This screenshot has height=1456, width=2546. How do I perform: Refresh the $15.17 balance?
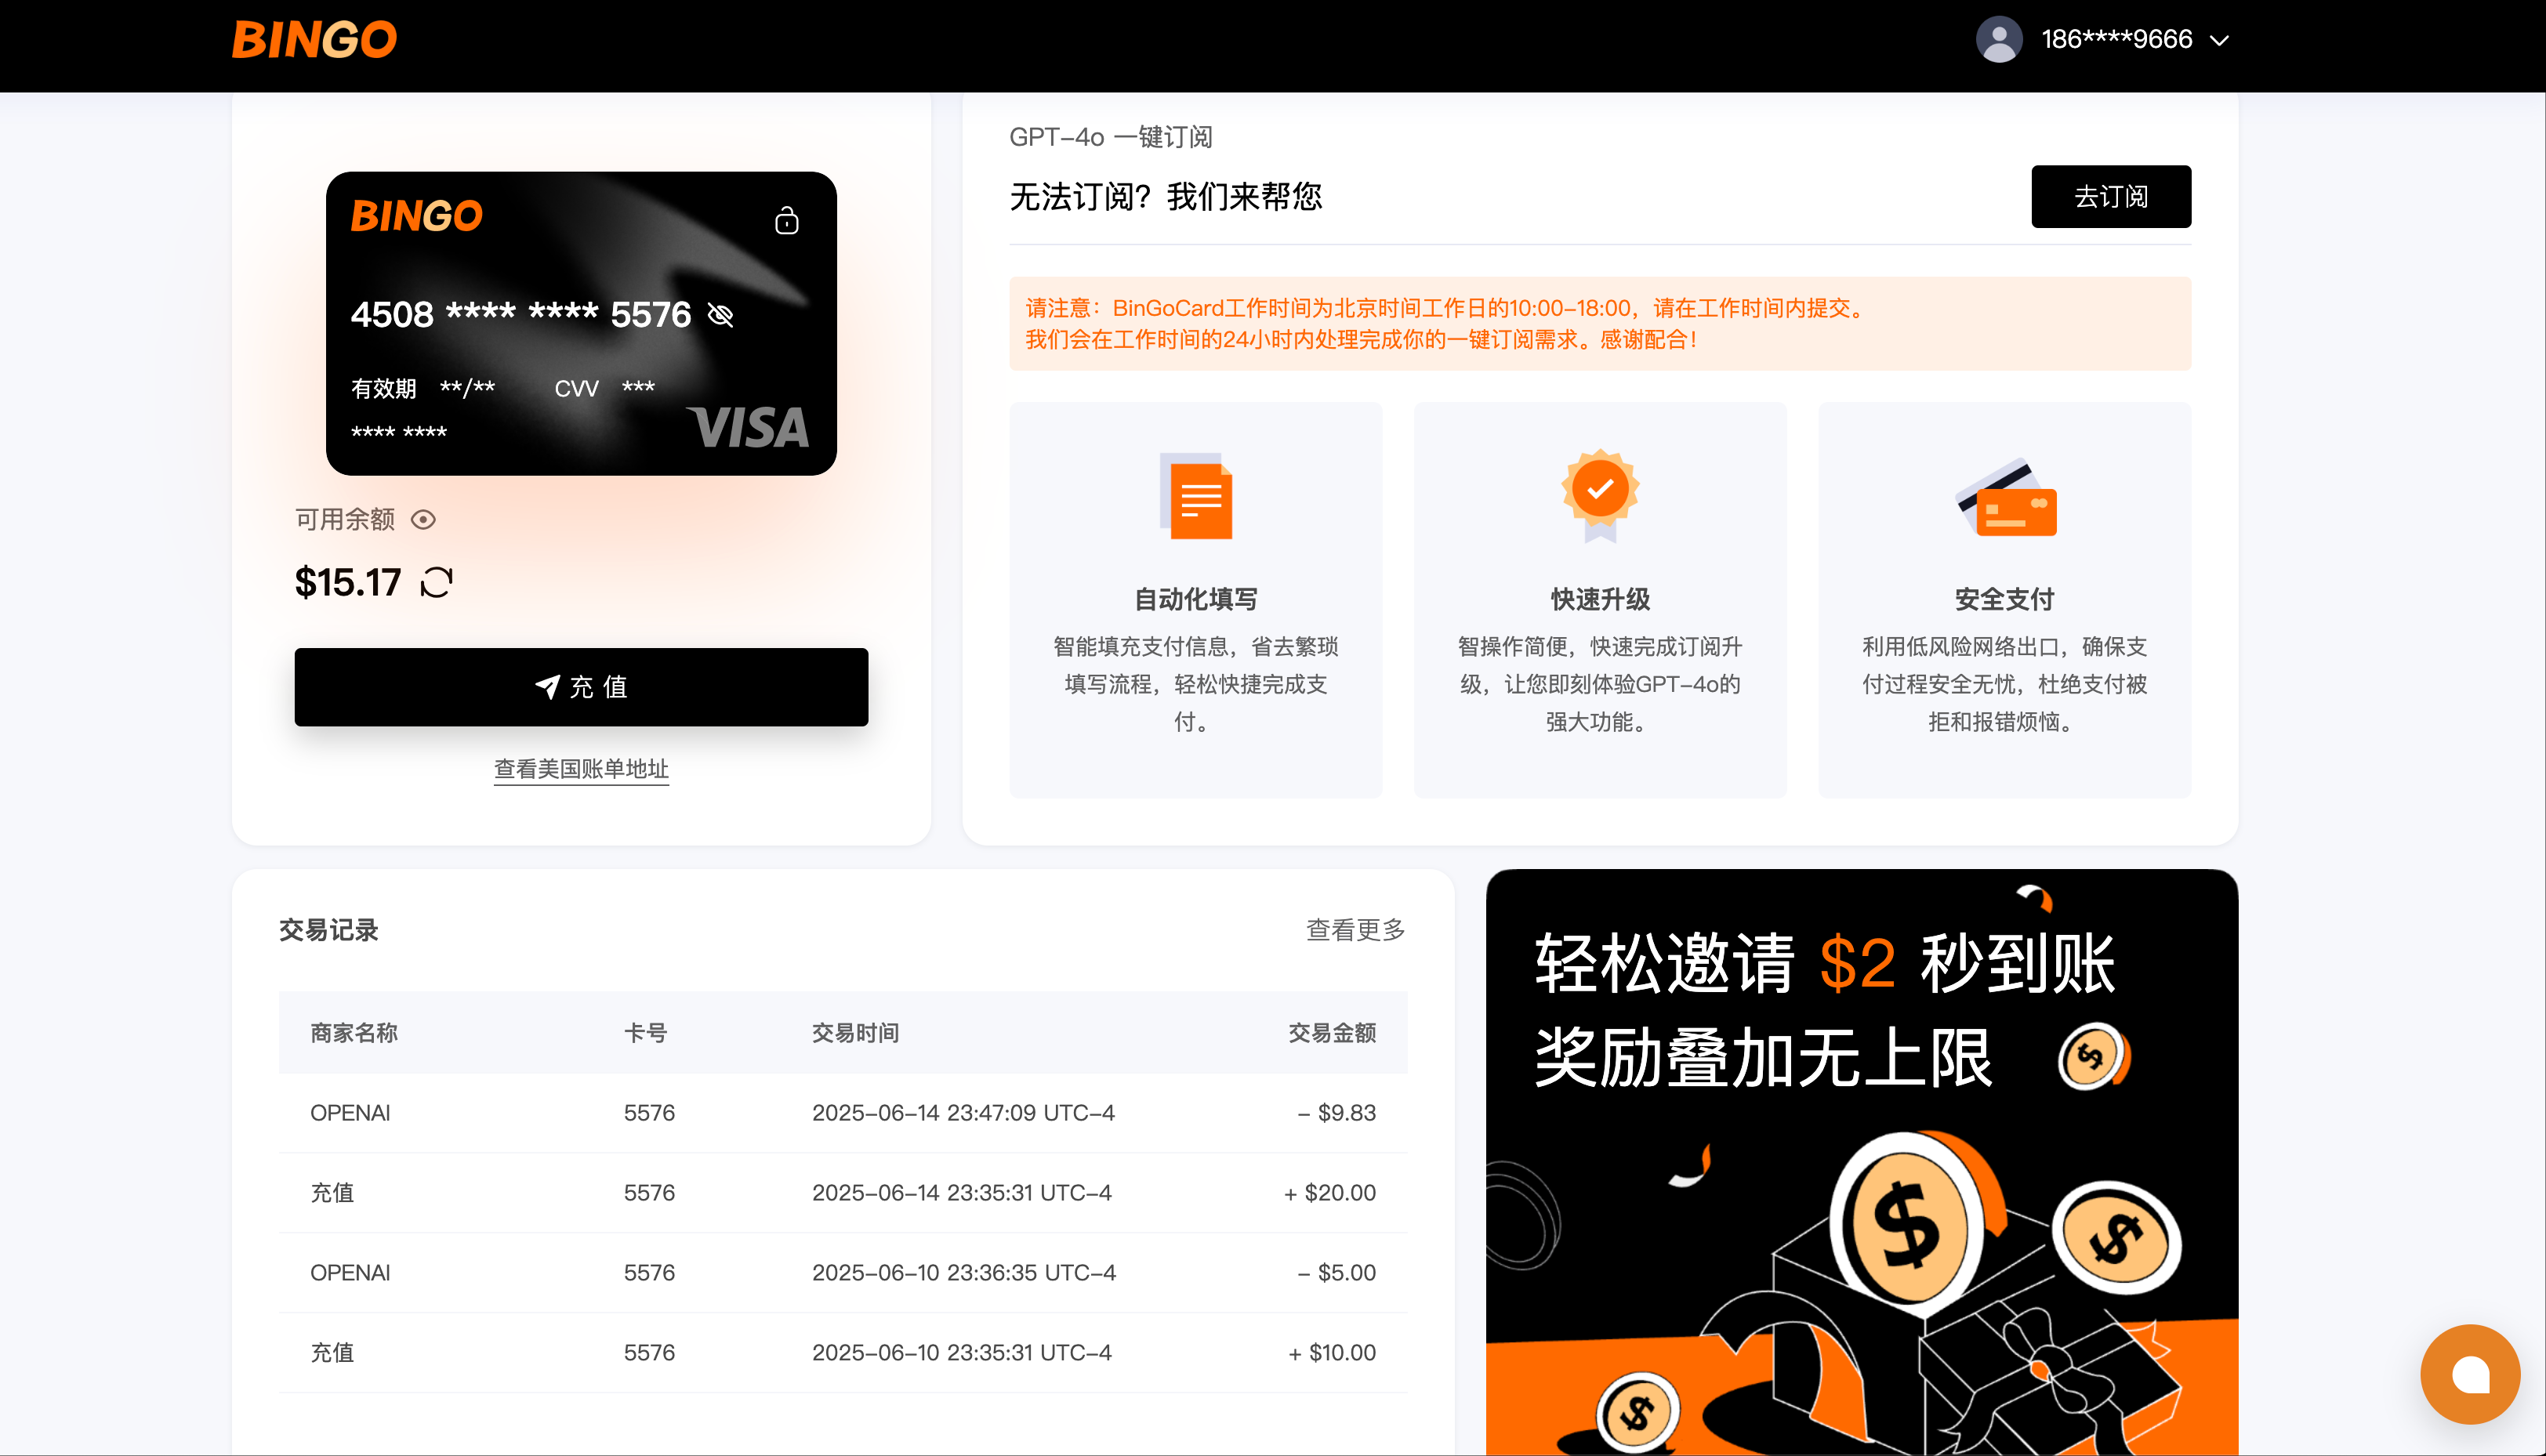(x=437, y=582)
